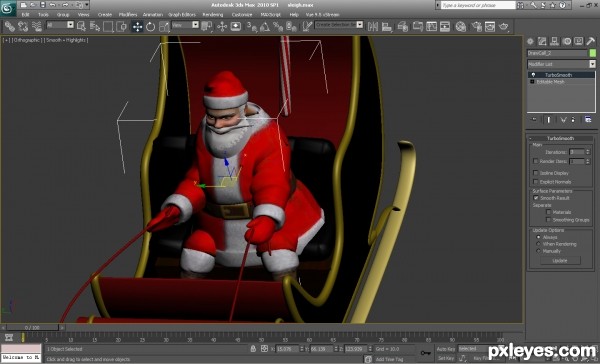Open the Edit menu

pos(25,15)
